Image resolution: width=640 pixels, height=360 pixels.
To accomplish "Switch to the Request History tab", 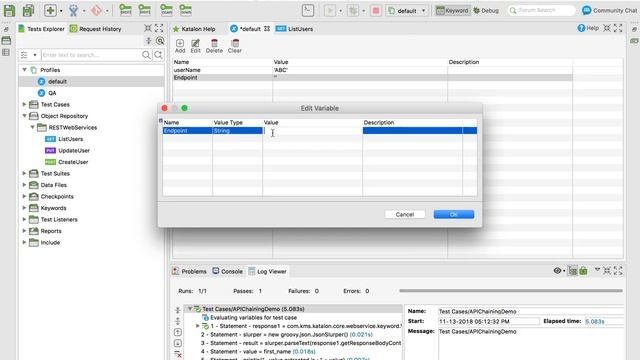I will pyautogui.click(x=96, y=29).
